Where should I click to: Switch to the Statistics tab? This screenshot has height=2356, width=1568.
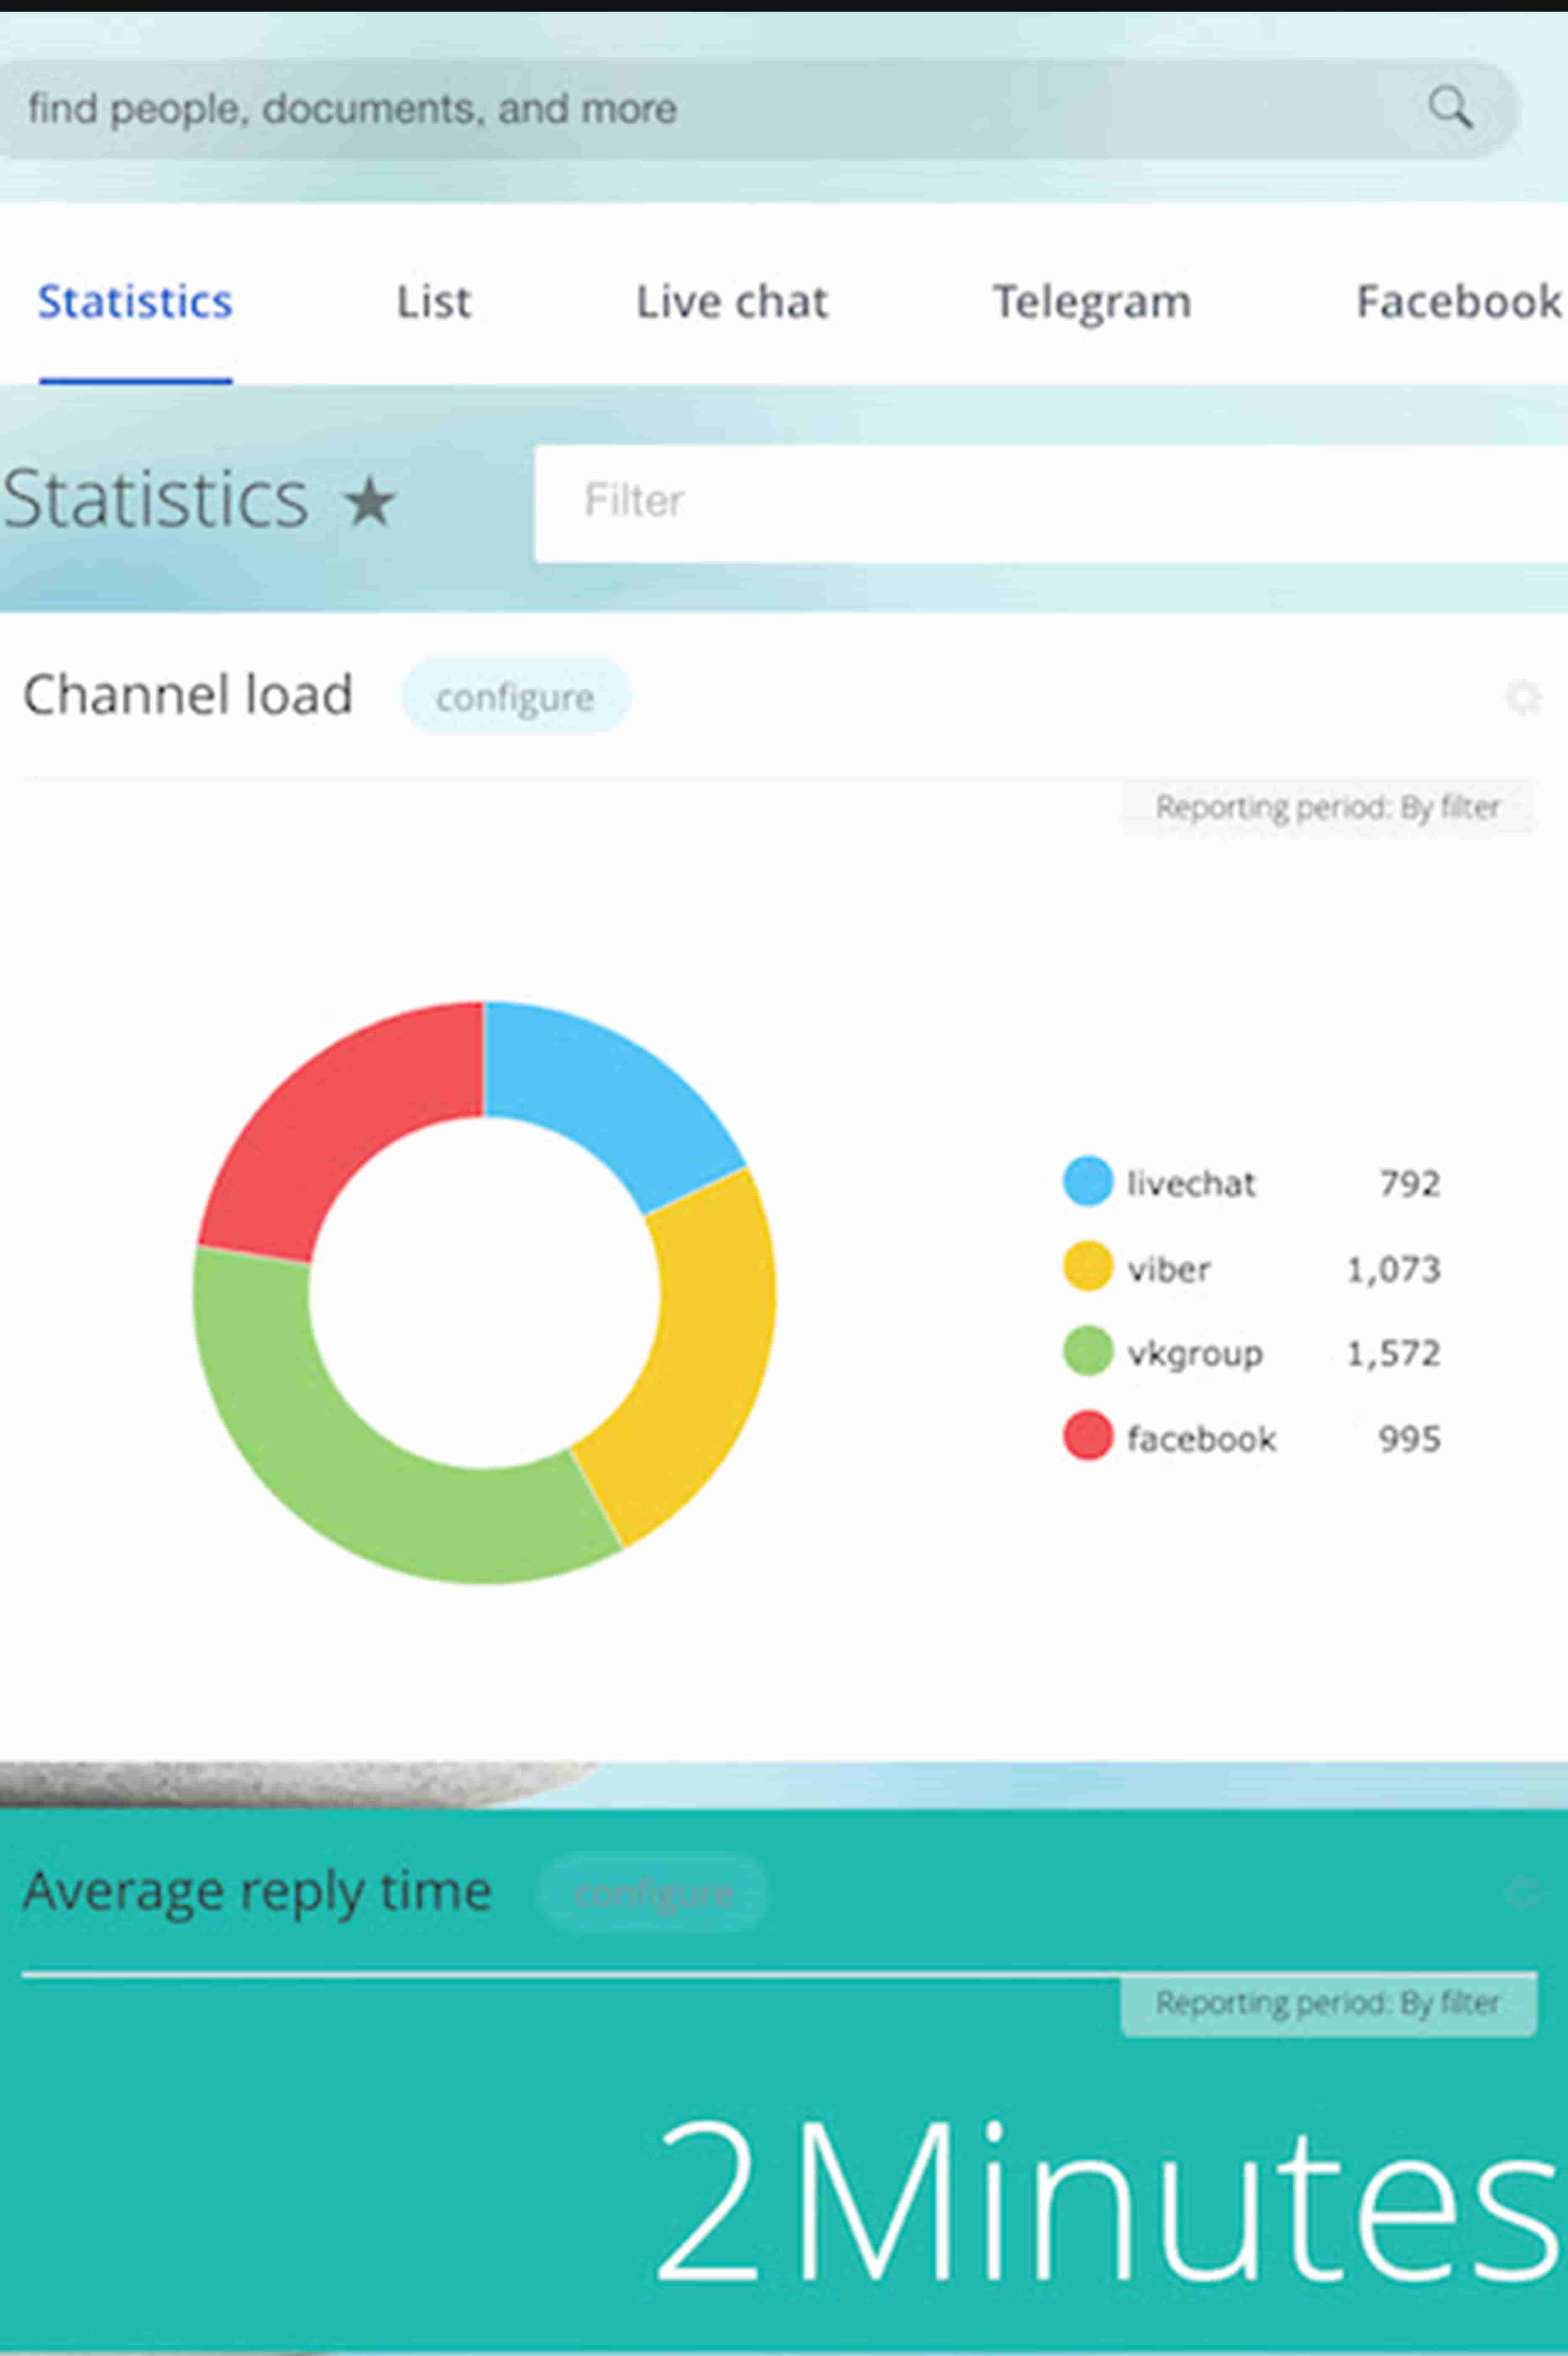[x=135, y=302]
